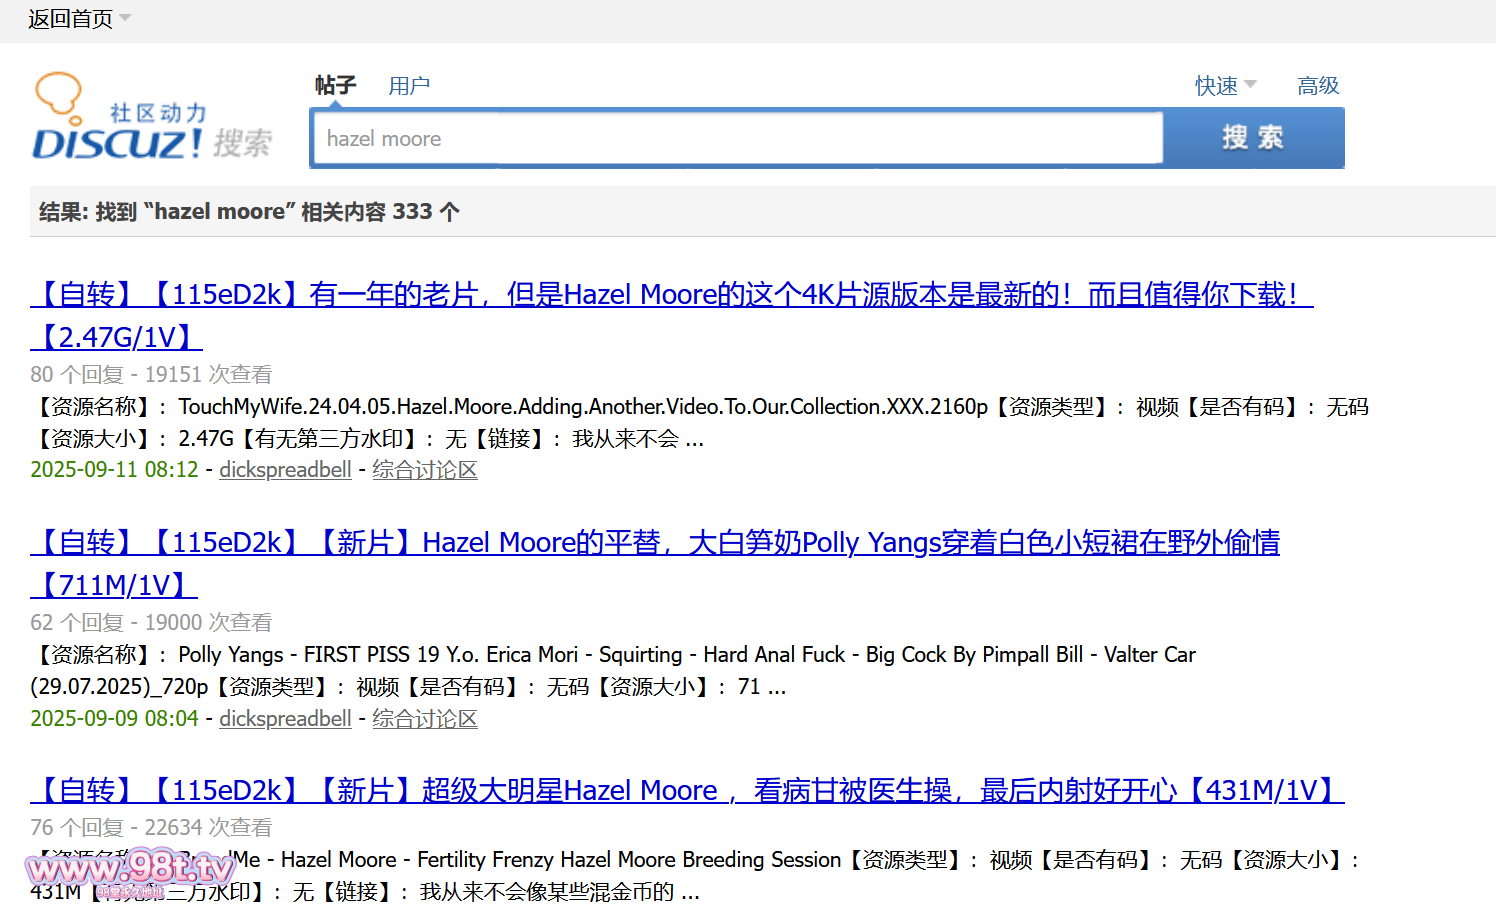The width and height of the screenshot is (1496, 907).
Task: Open the 高级 search link
Action: coord(1318,86)
